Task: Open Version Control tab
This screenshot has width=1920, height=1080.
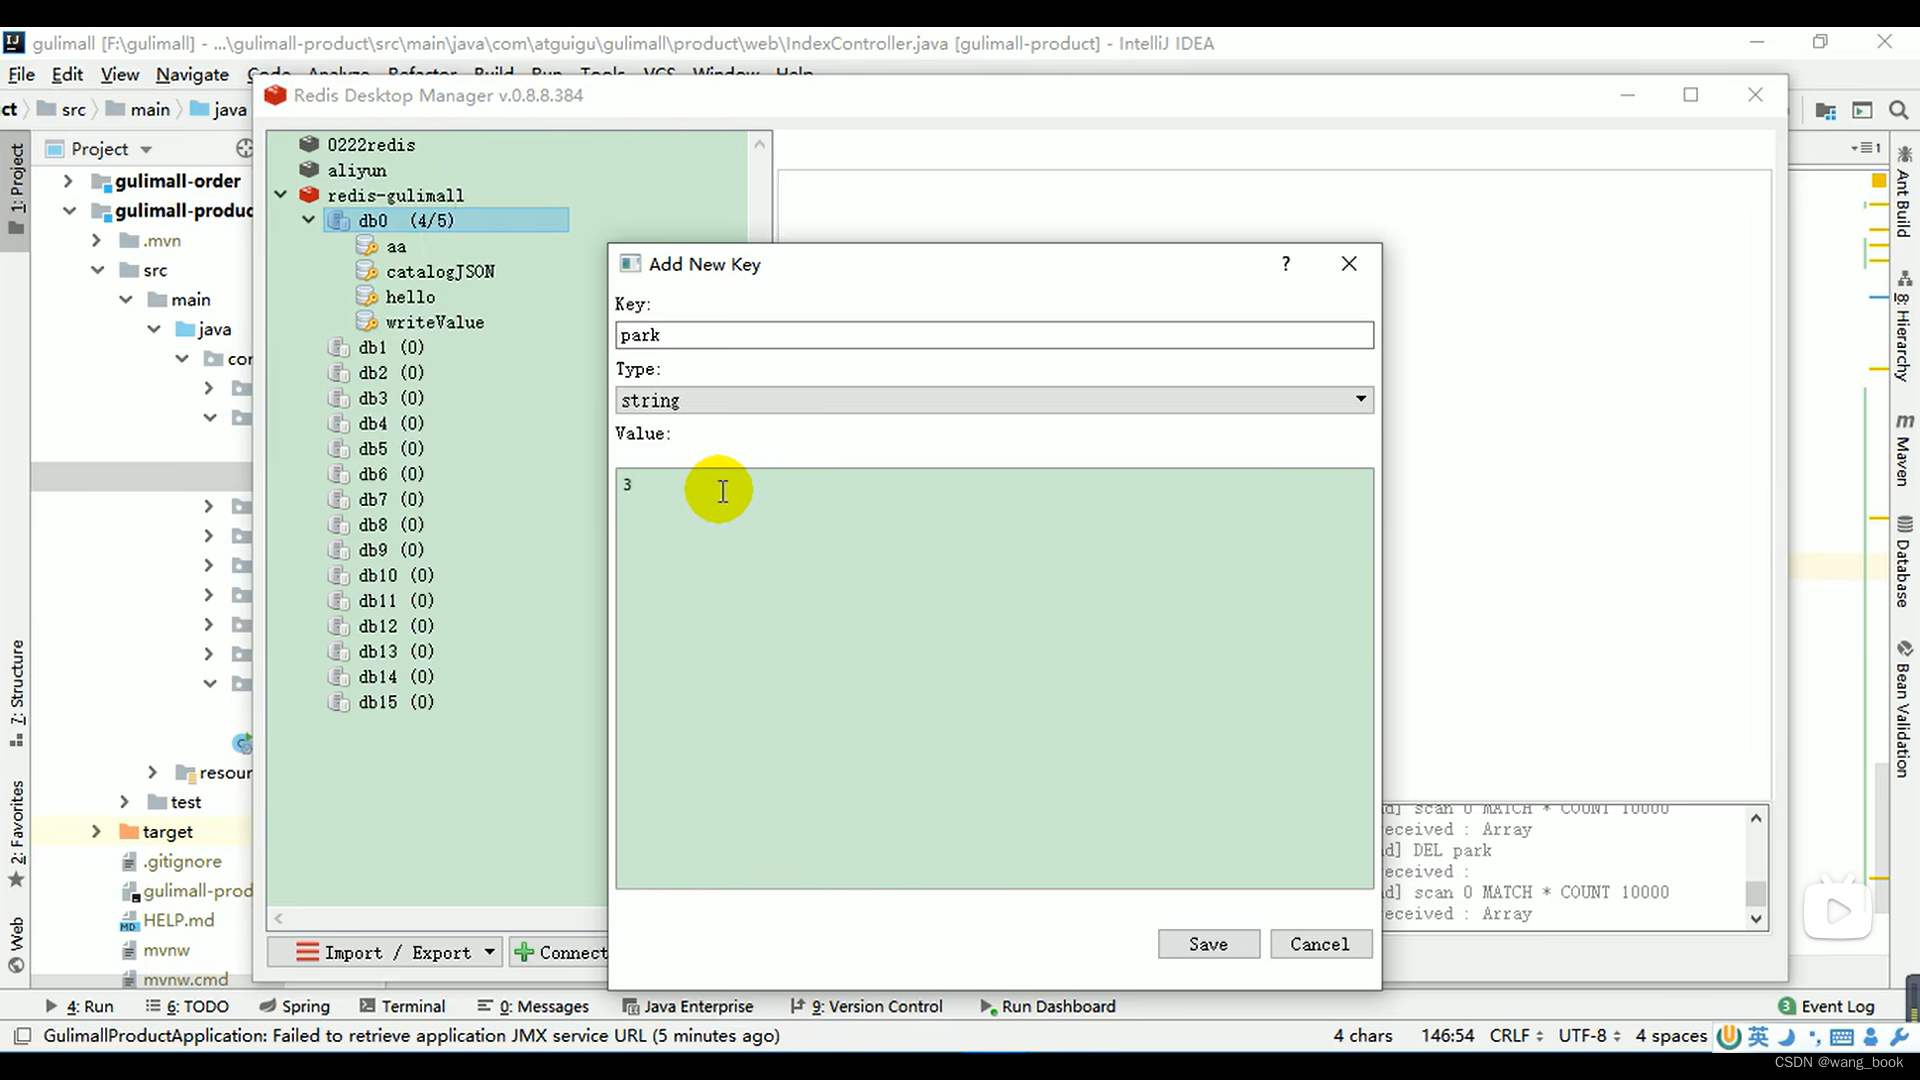Action: (866, 1006)
